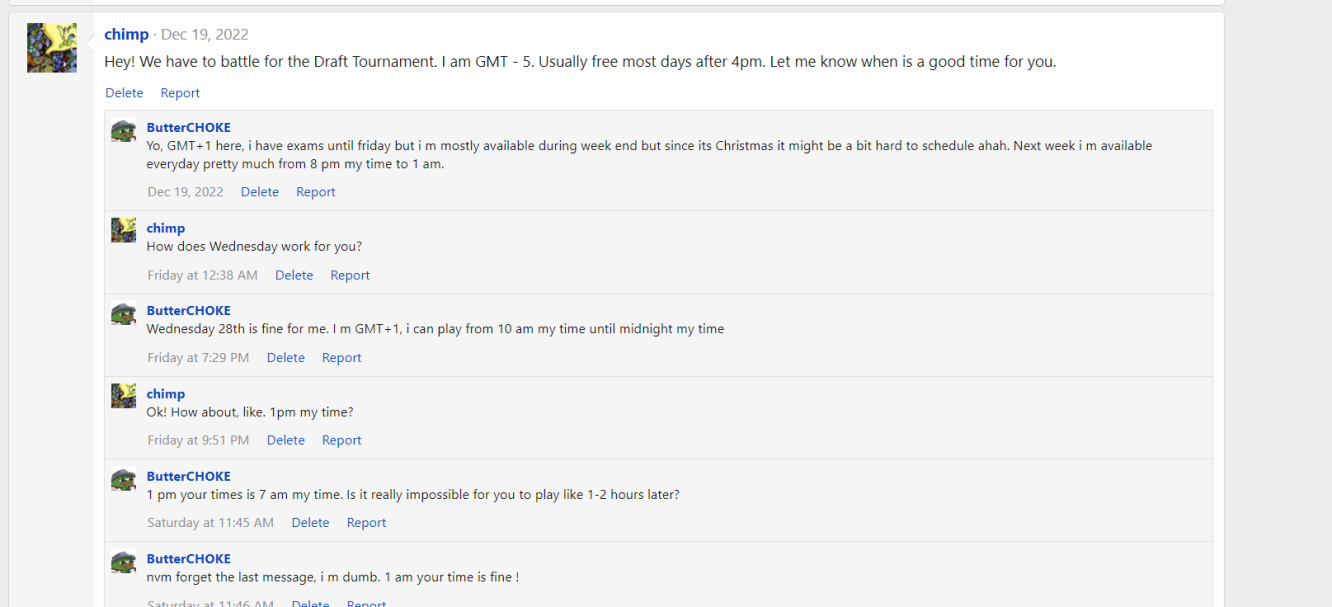The width and height of the screenshot is (1332, 607).
Task: Report the comment posted Friday at 7:29 PM
Action: point(341,358)
